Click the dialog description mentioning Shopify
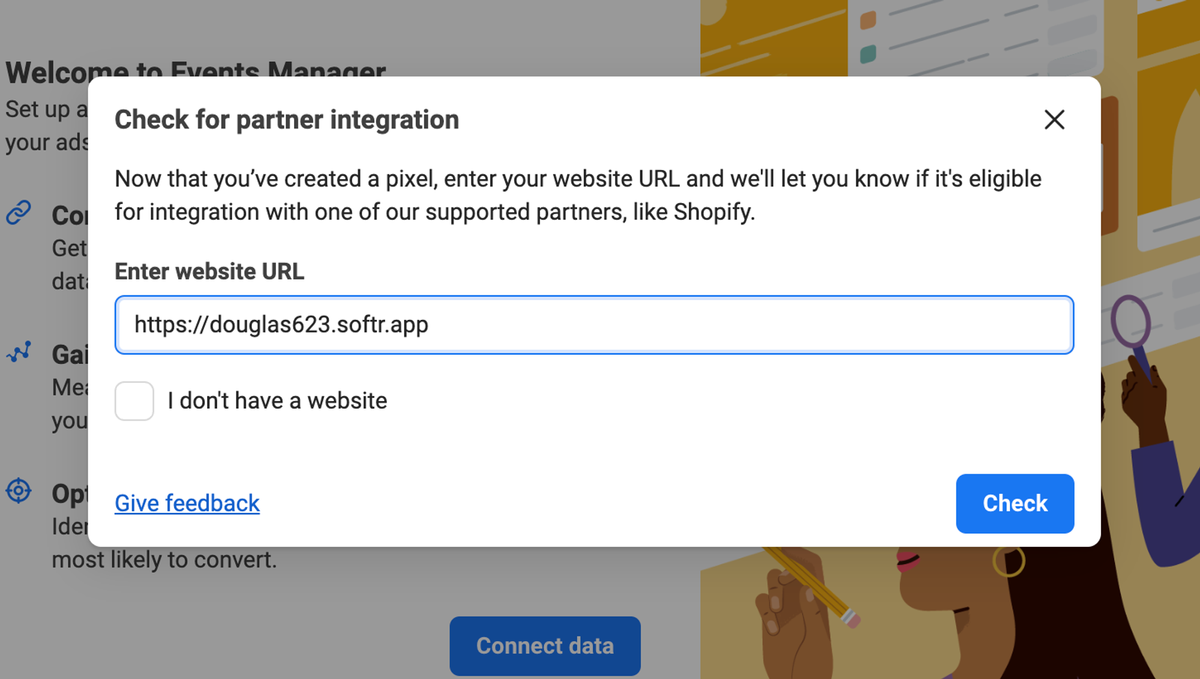The image size is (1200, 679). (578, 196)
